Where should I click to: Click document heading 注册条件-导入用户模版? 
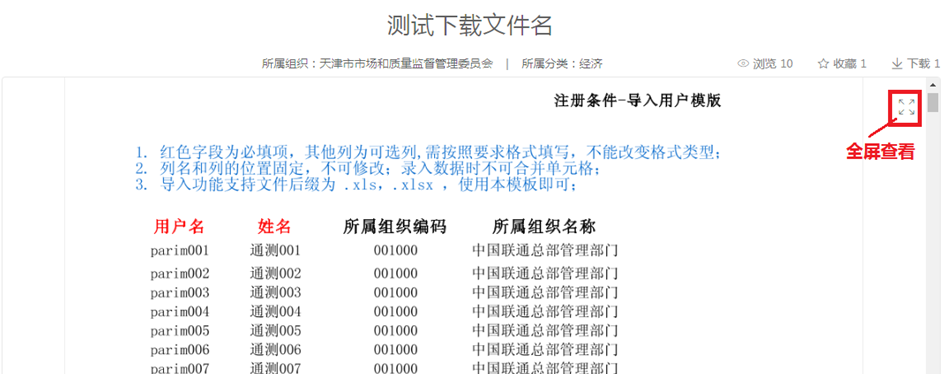638,100
